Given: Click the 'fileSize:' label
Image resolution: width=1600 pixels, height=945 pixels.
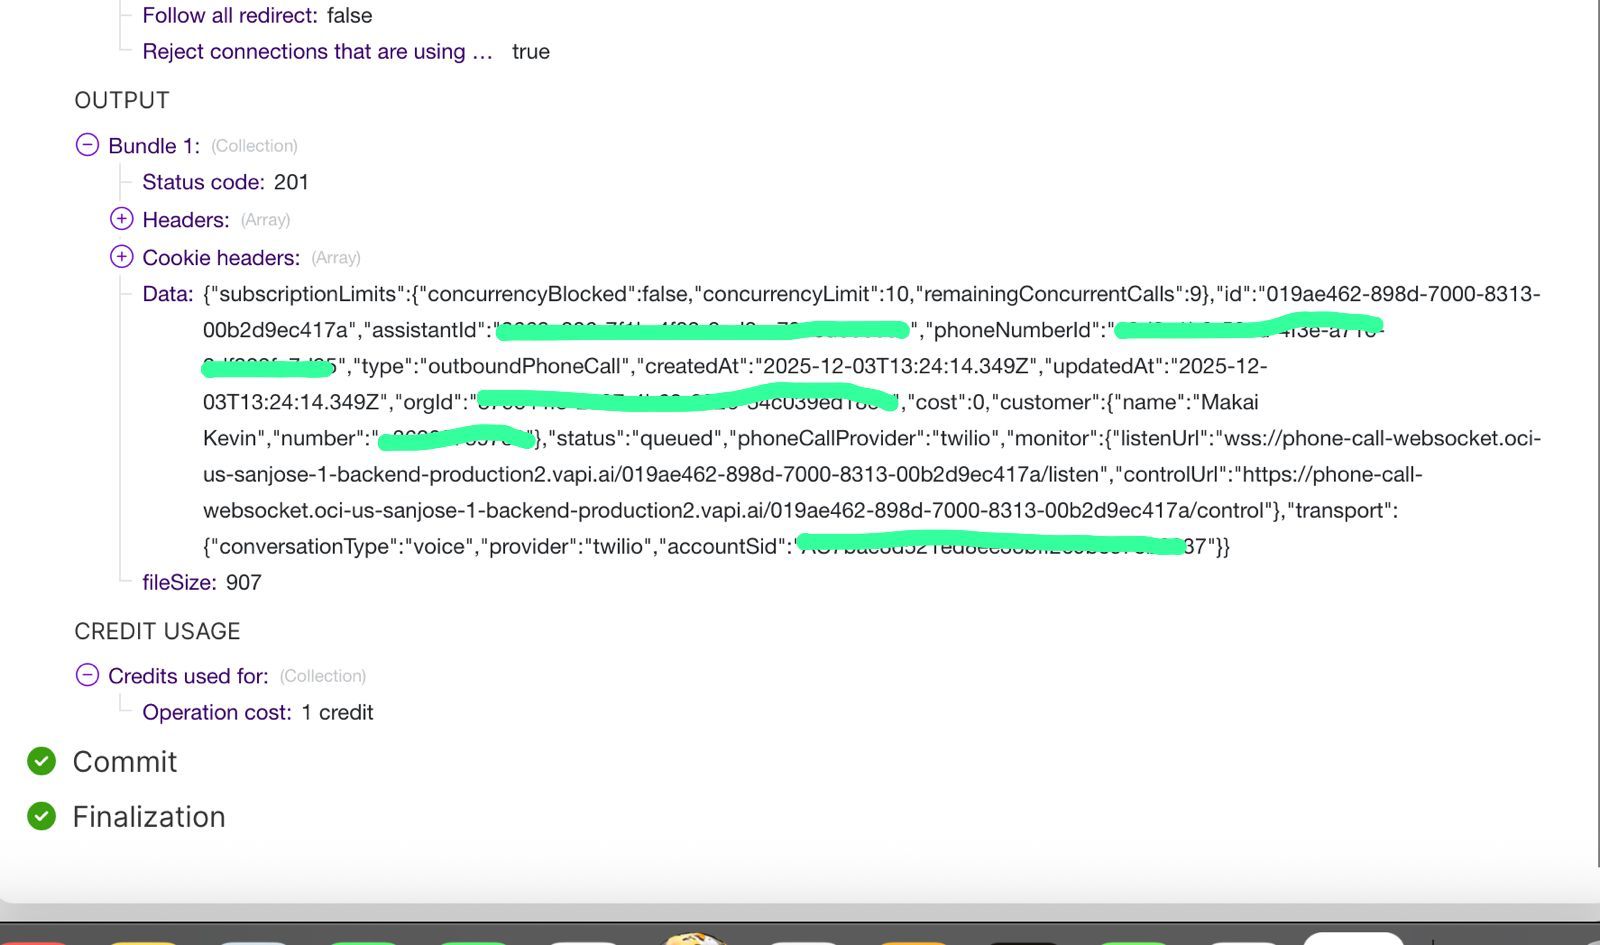Looking at the screenshot, I should tap(179, 582).
